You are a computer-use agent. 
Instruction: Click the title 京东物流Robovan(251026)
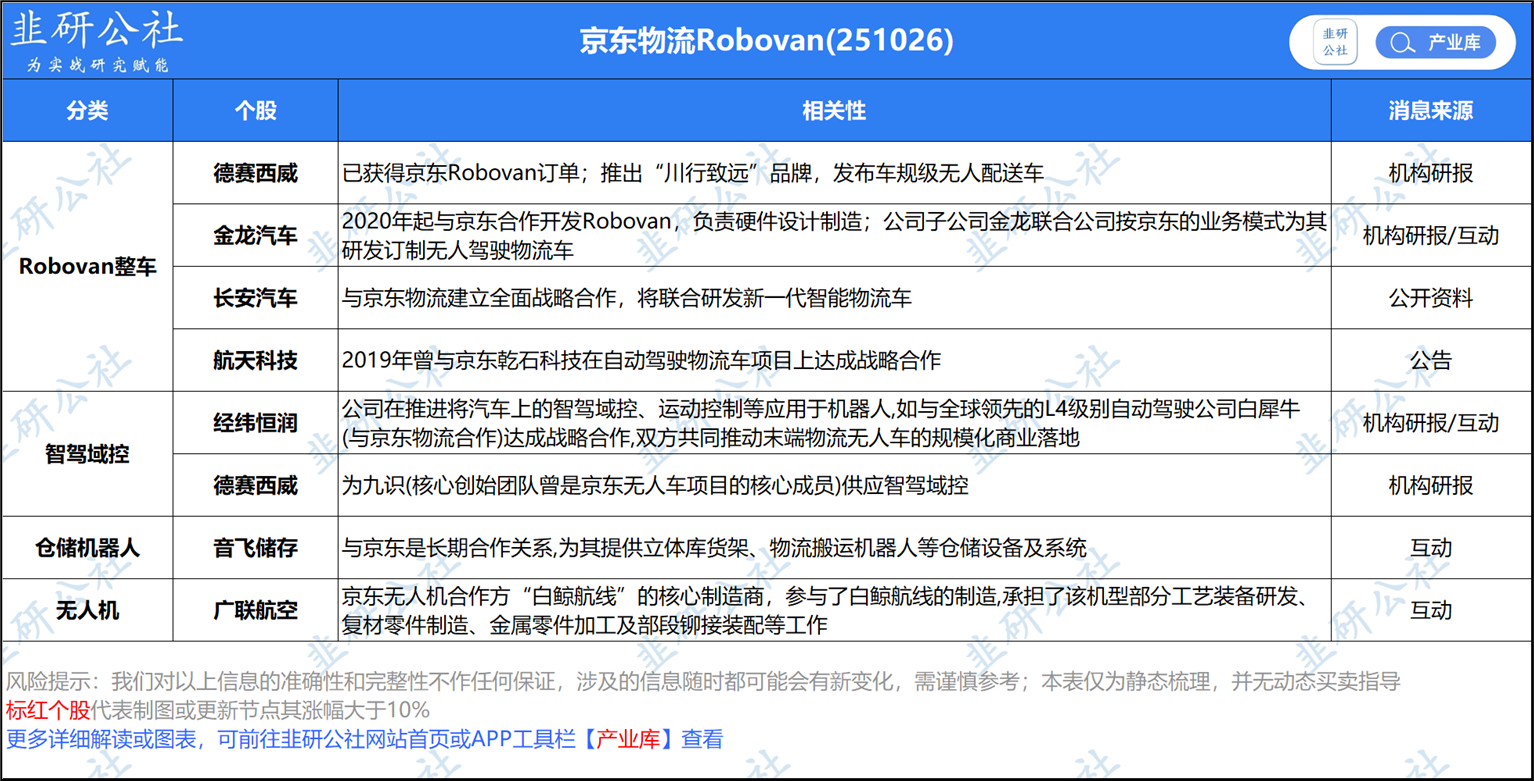click(x=766, y=41)
